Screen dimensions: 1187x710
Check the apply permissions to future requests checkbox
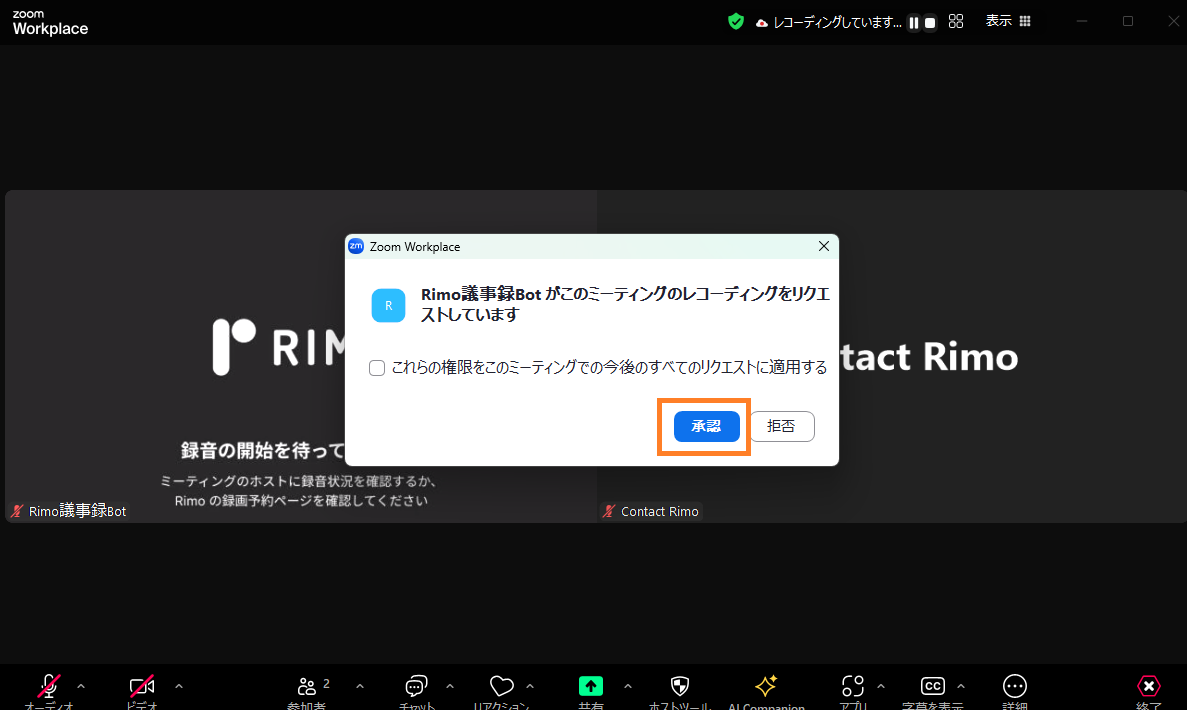pyautogui.click(x=377, y=368)
